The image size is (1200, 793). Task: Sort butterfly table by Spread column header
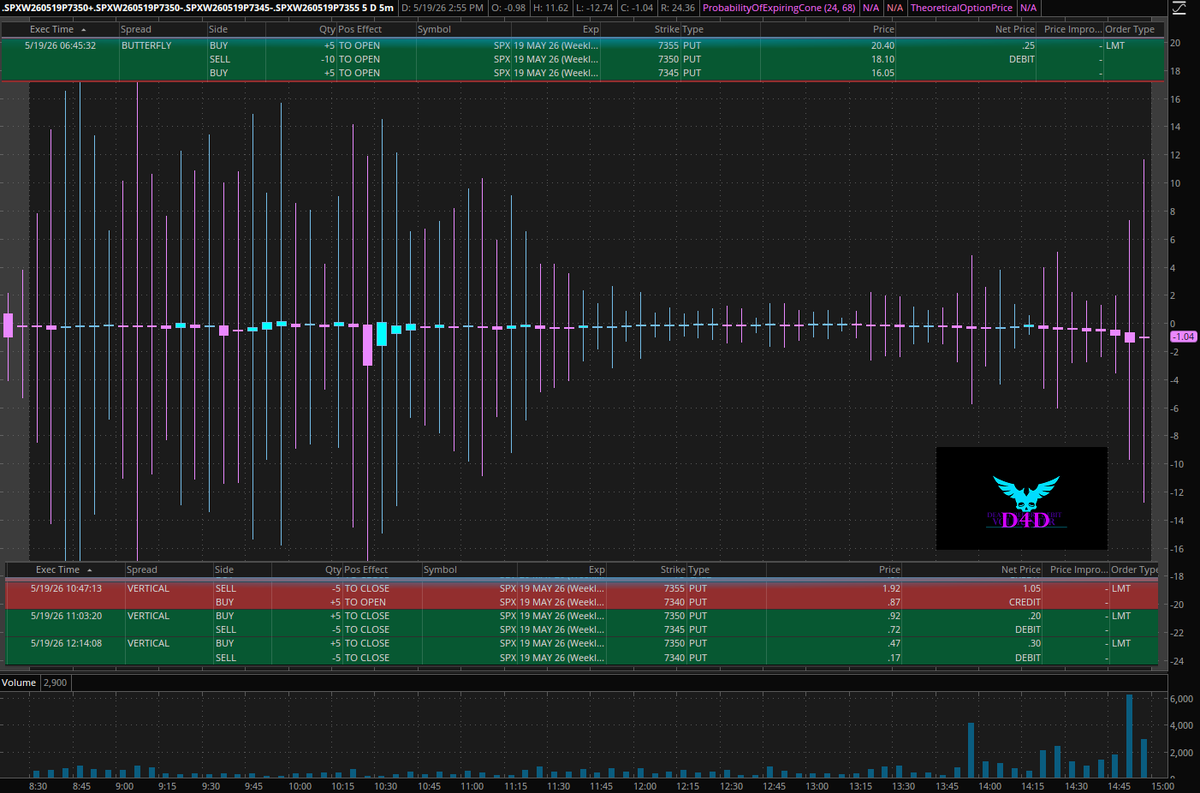(x=137, y=30)
